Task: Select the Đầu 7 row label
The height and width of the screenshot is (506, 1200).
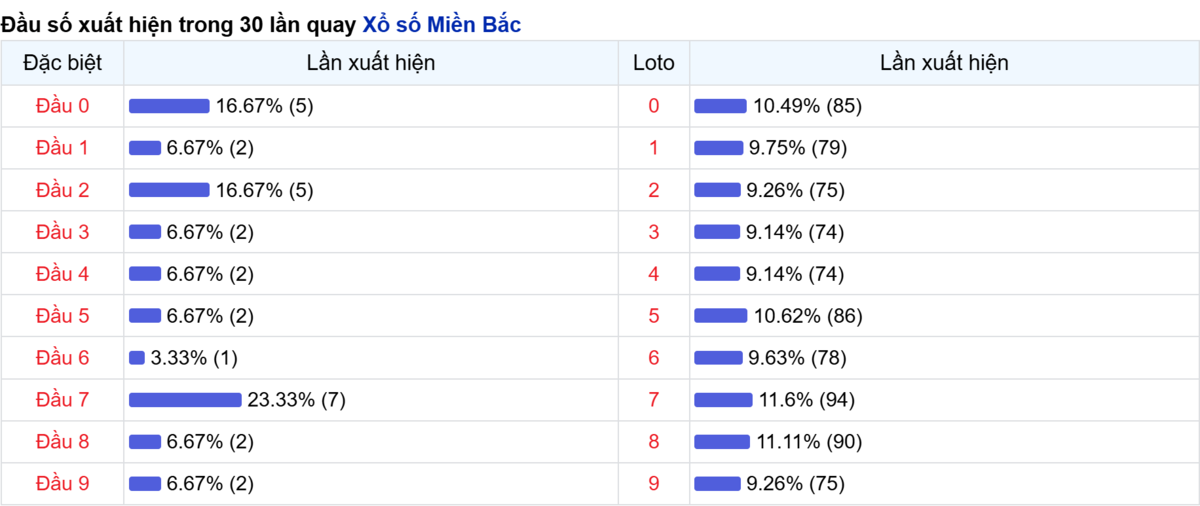Action: 62,400
